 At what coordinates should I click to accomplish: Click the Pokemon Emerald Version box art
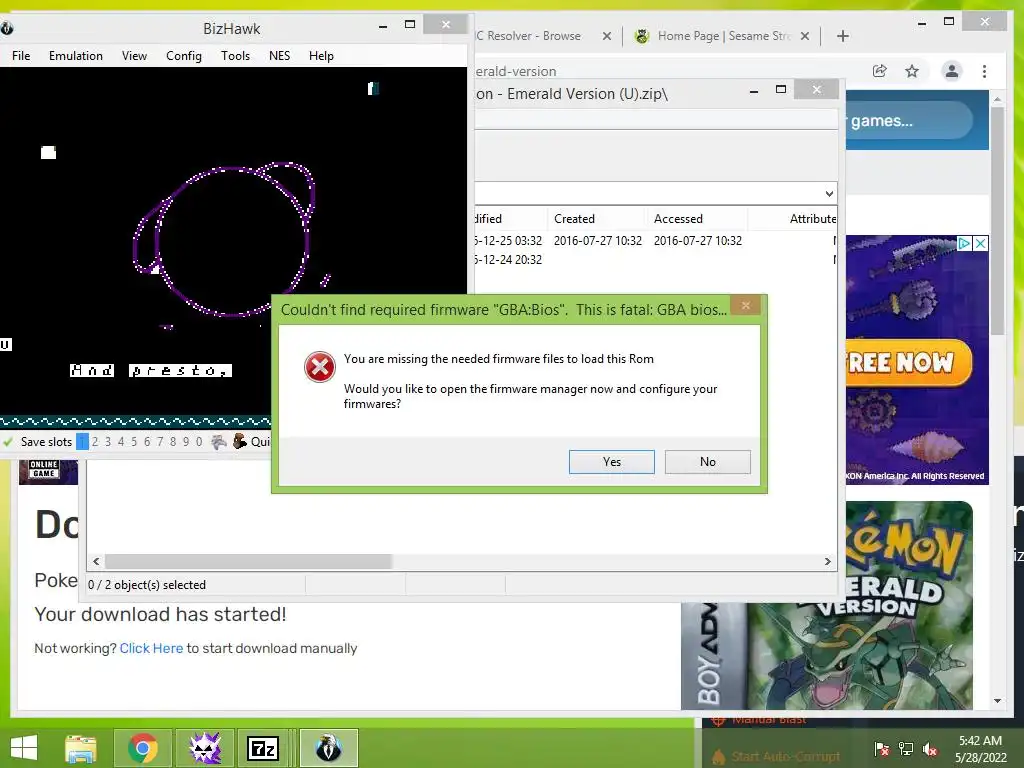pyautogui.click(x=827, y=605)
